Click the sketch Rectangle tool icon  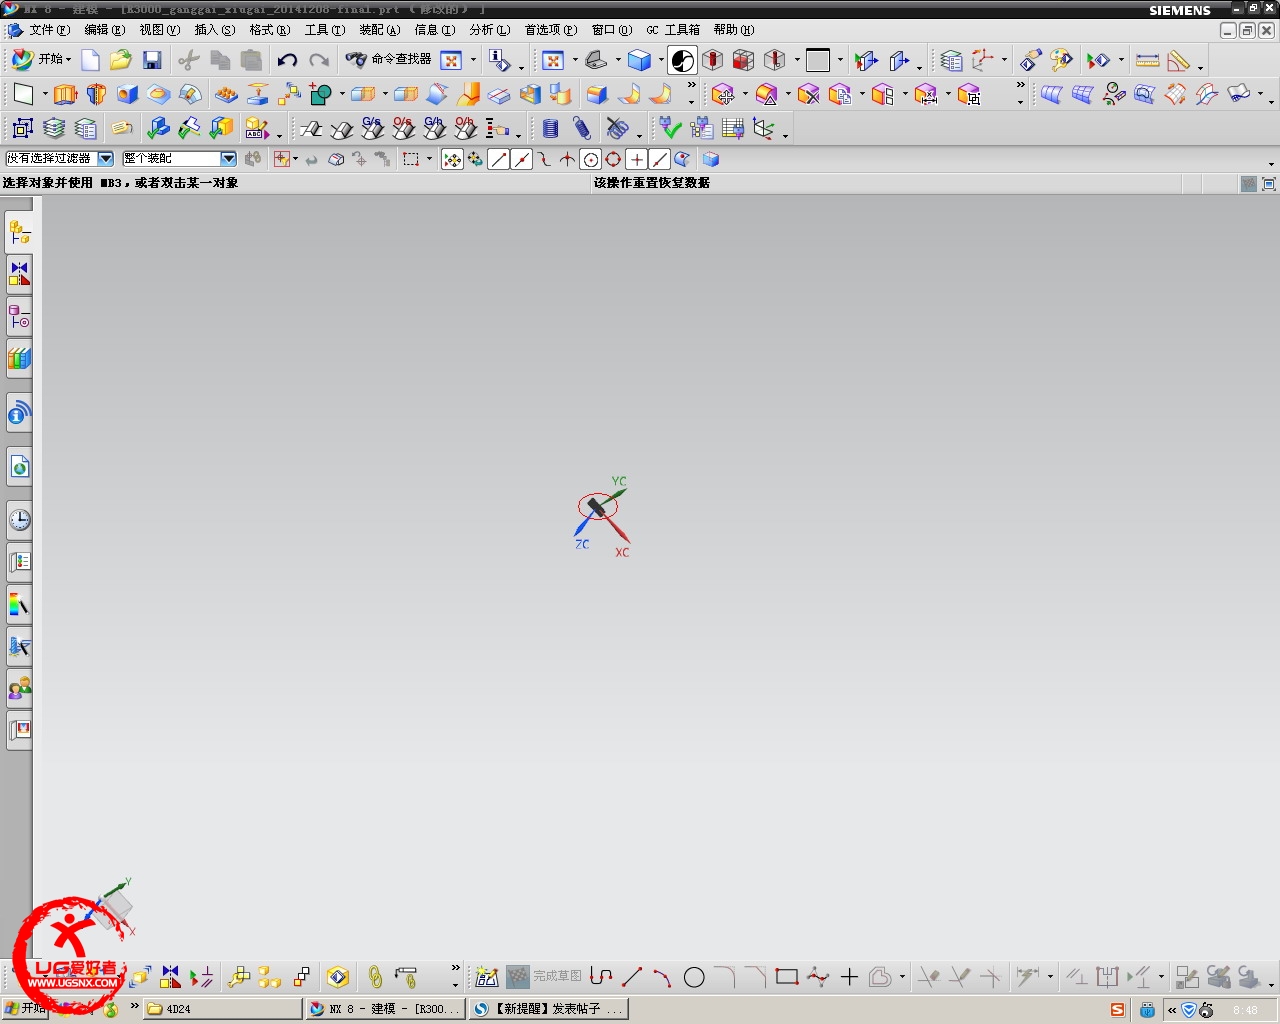coord(787,976)
